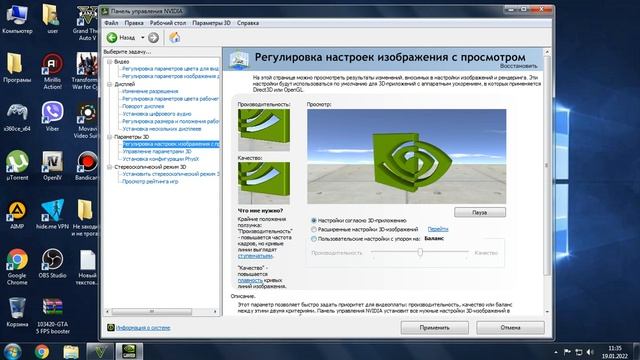The width and height of the screenshot is (640, 360).
Task: Click the Перейти link
Action: coord(438,229)
